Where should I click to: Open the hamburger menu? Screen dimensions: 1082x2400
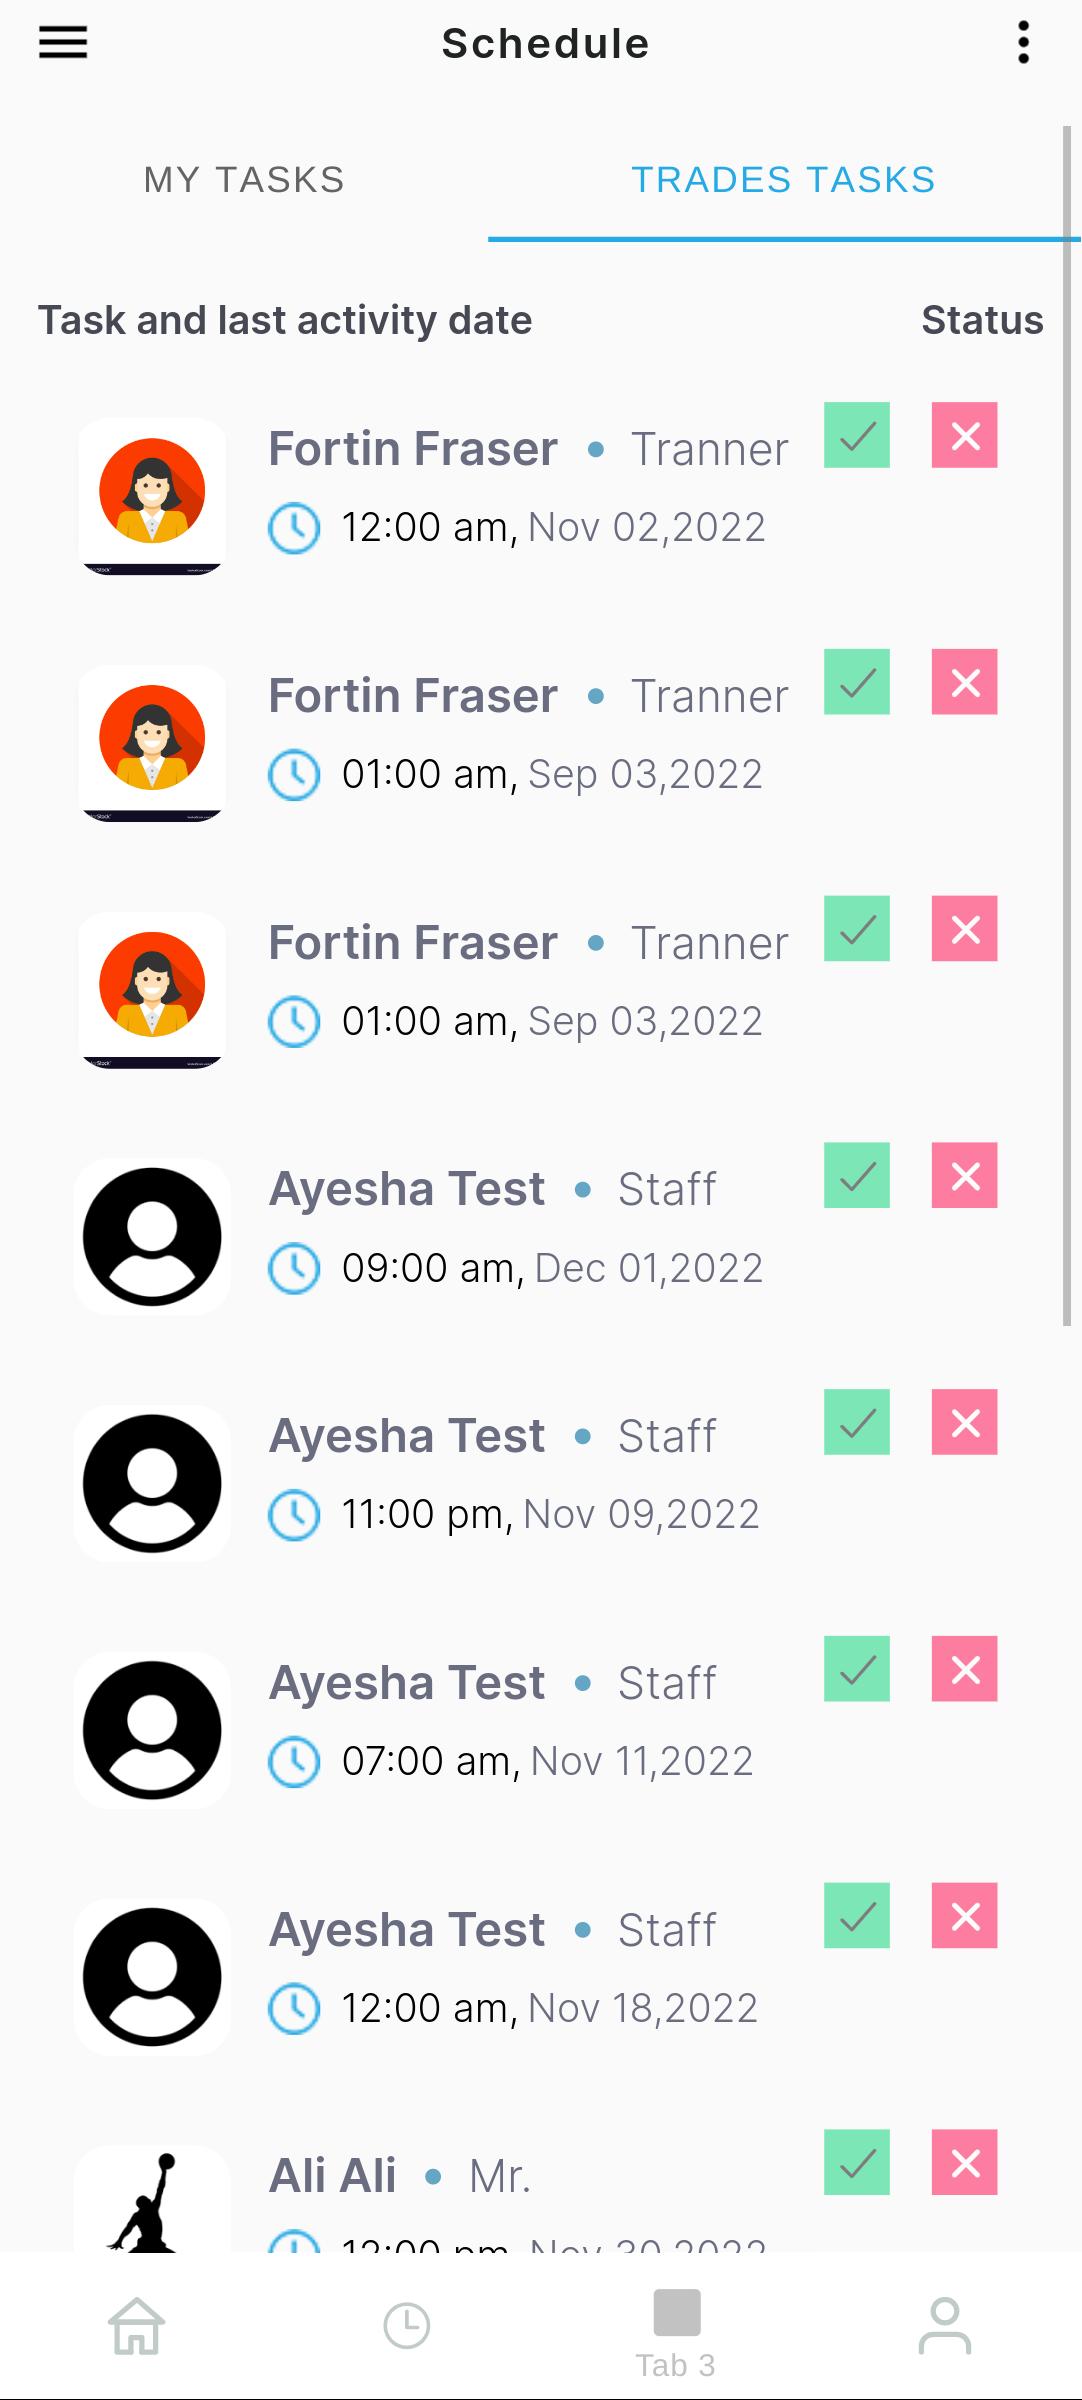click(x=63, y=43)
